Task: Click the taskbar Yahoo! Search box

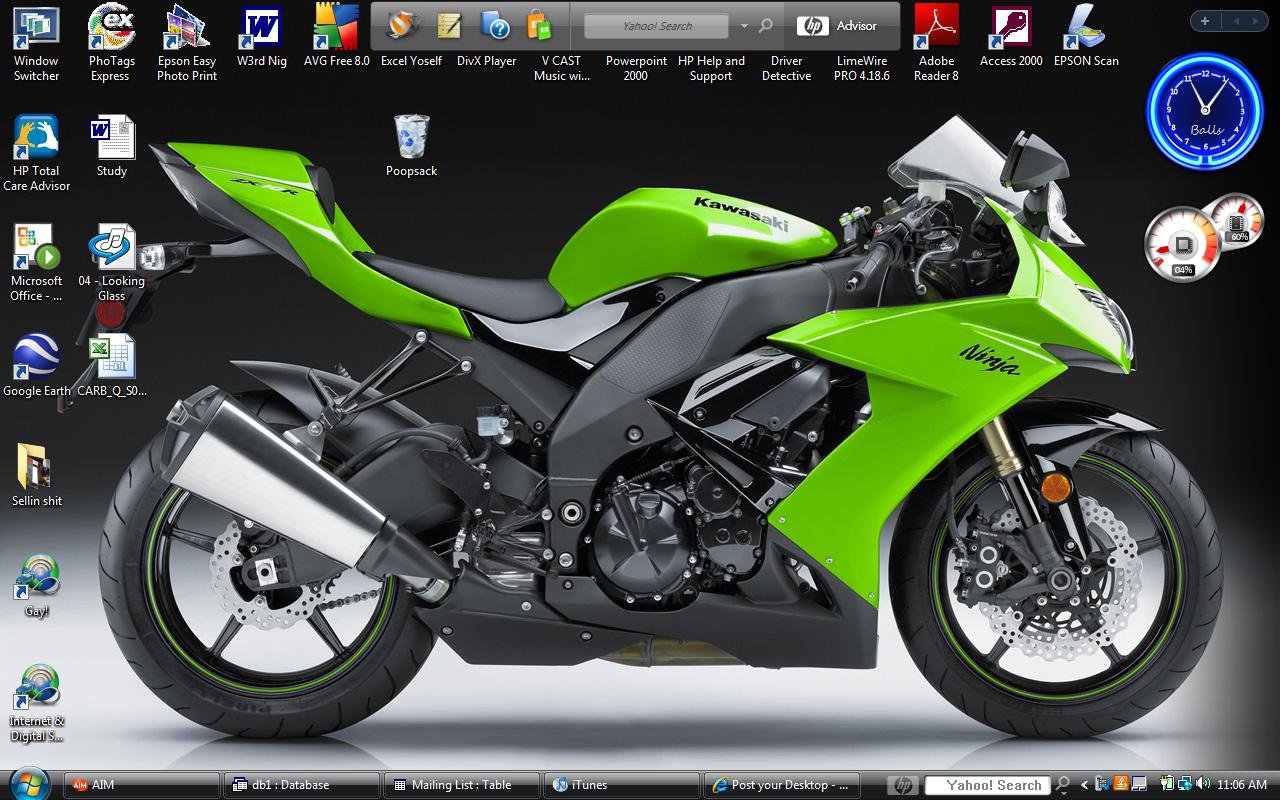Action: (x=988, y=785)
